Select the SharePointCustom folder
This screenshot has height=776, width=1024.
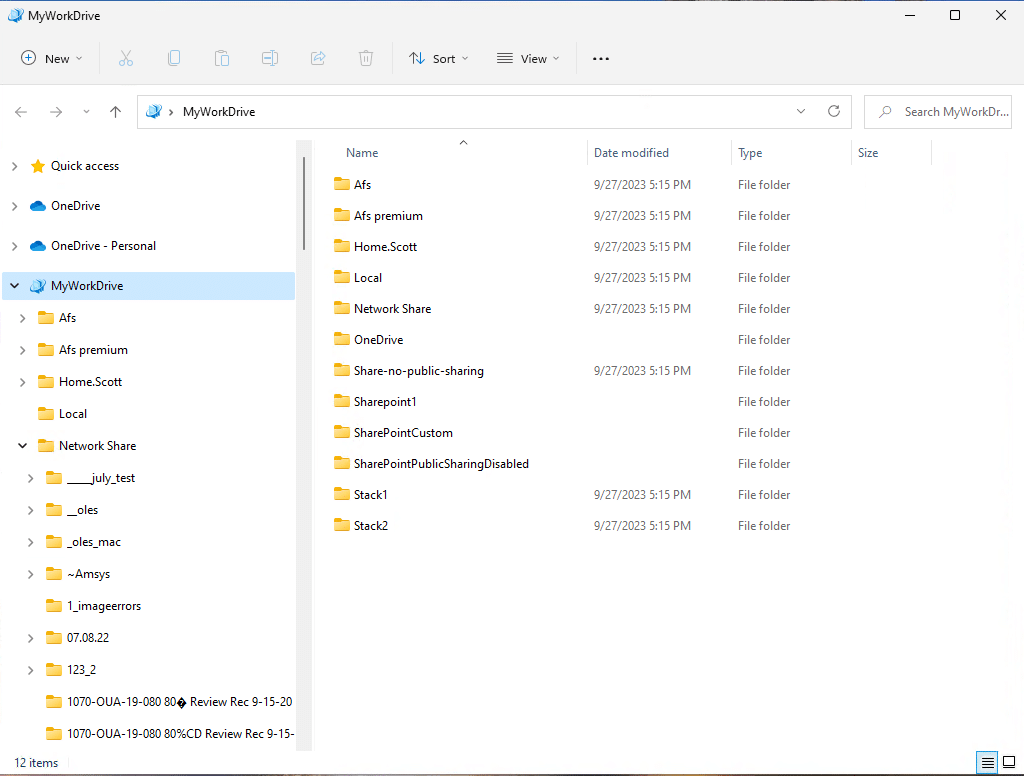(403, 433)
